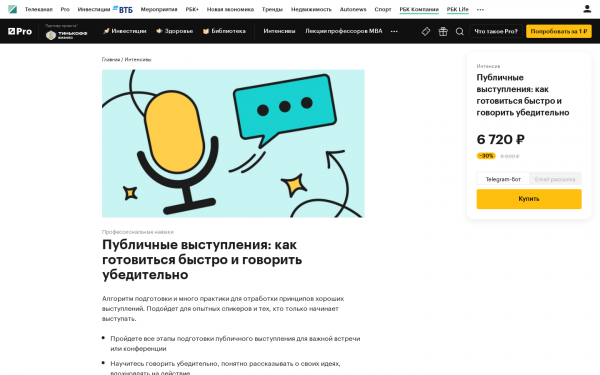The width and height of the screenshot is (600, 375).
Task: Open Недвижимость section
Action: point(311,9)
